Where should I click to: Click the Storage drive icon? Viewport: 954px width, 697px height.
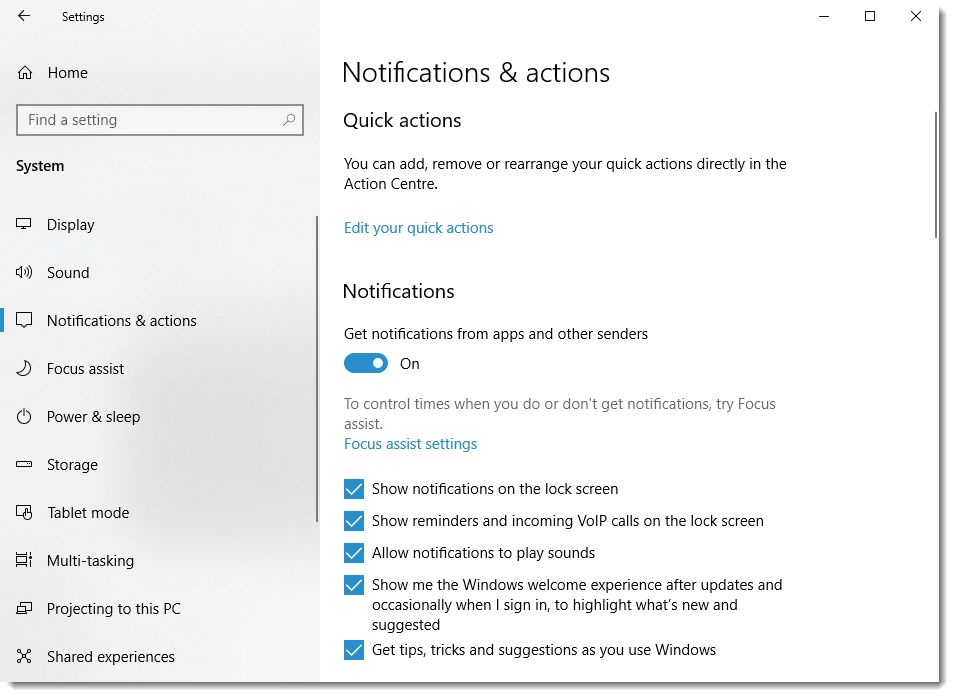coord(23,464)
